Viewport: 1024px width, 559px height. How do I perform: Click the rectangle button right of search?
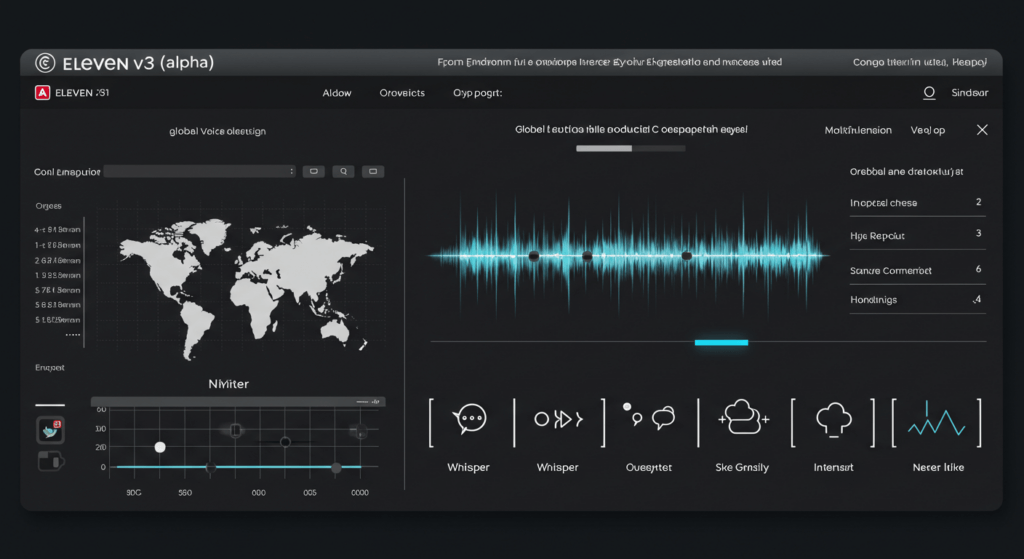(x=373, y=171)
